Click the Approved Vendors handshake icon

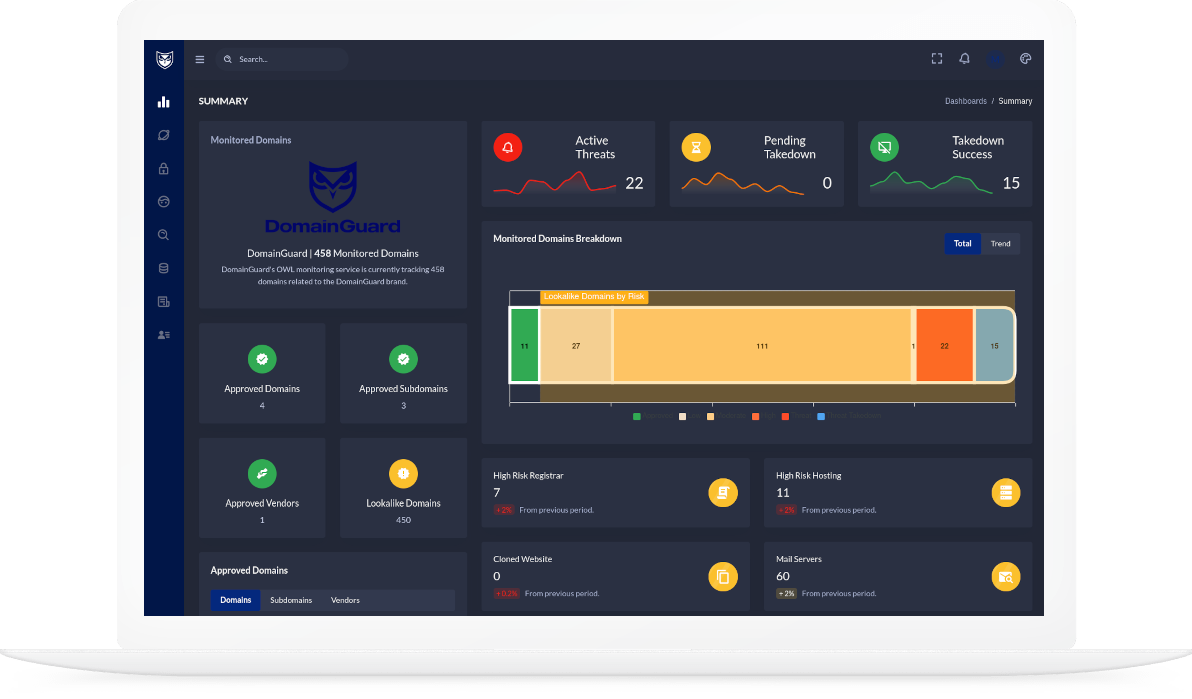(262, 474)
